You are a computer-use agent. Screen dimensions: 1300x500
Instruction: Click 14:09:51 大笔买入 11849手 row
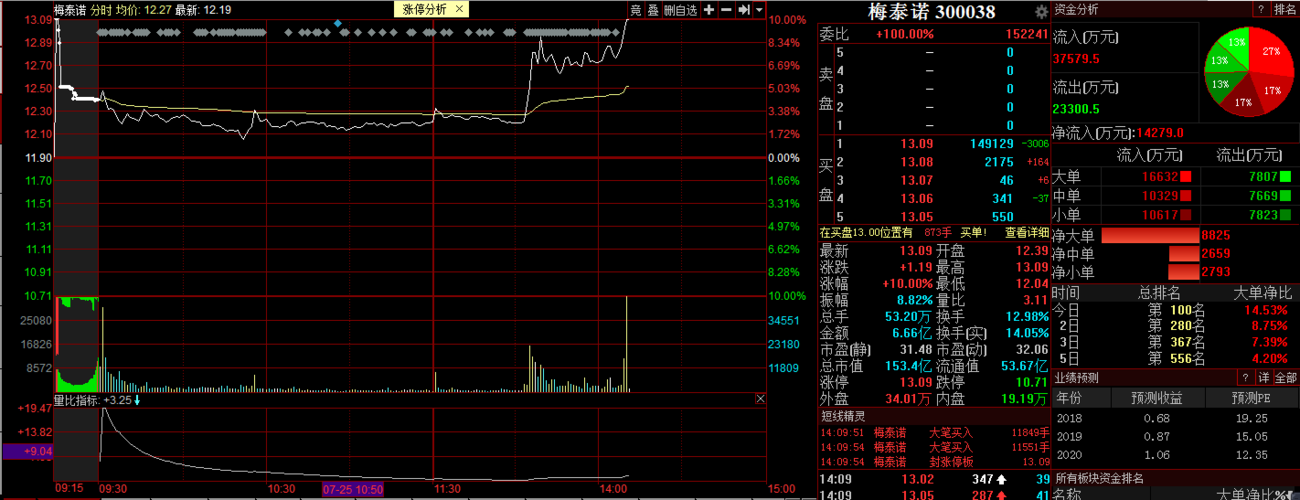(934, 433)
